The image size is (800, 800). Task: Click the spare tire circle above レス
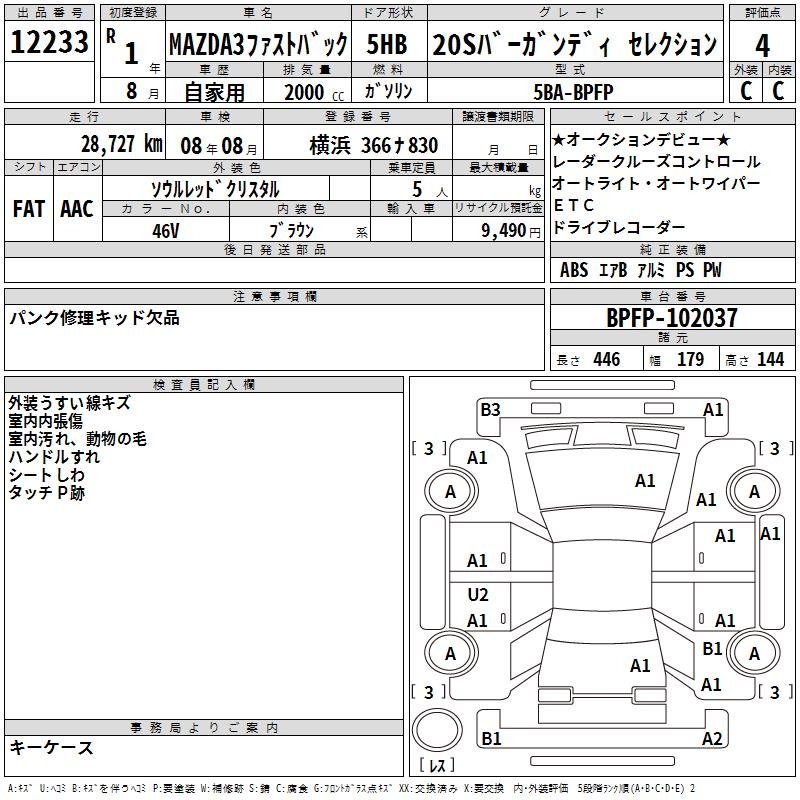click(436, 730)
